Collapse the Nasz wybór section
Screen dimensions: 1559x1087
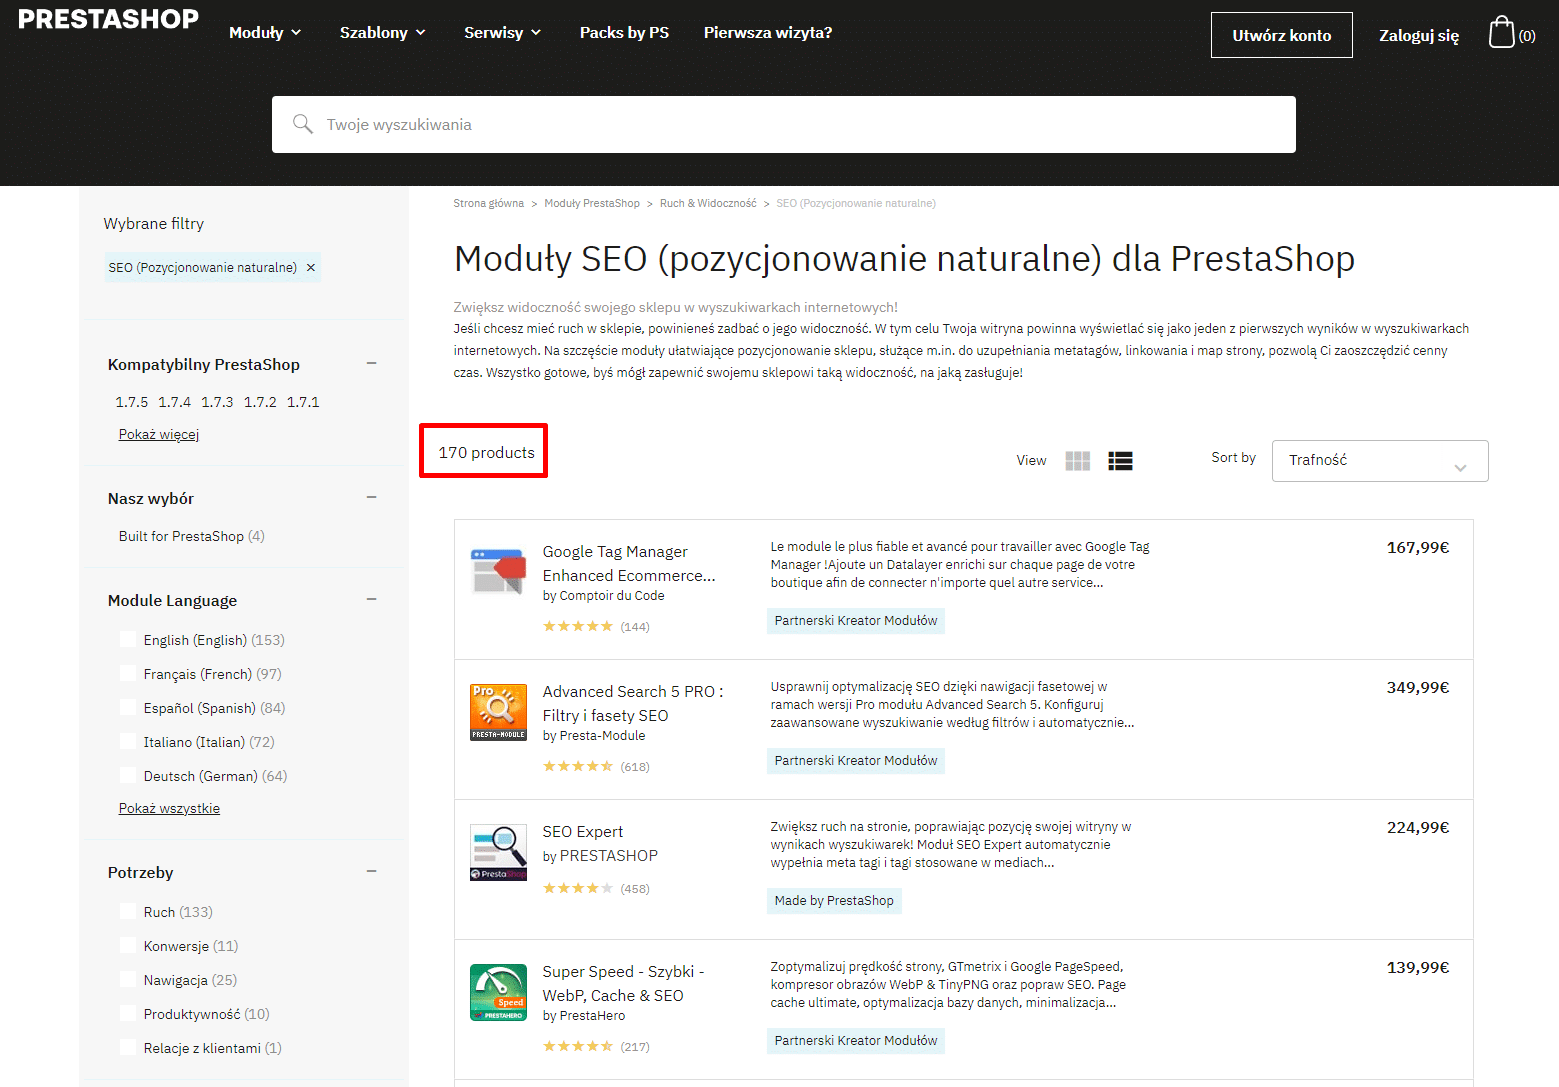coord(372,497)
